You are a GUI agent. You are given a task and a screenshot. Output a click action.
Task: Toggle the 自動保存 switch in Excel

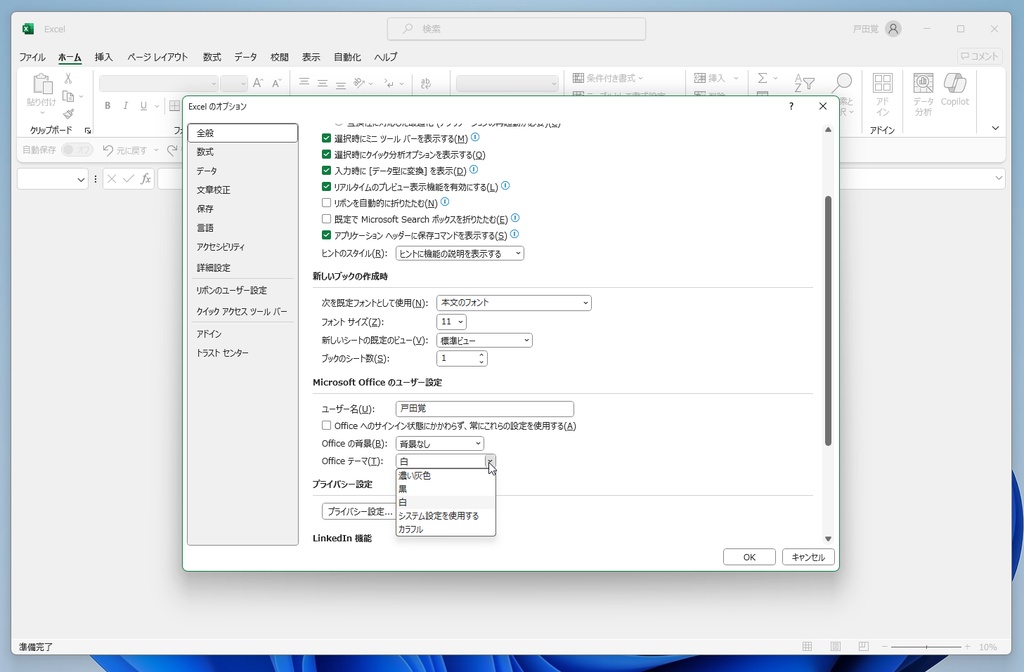coord(76,150)
